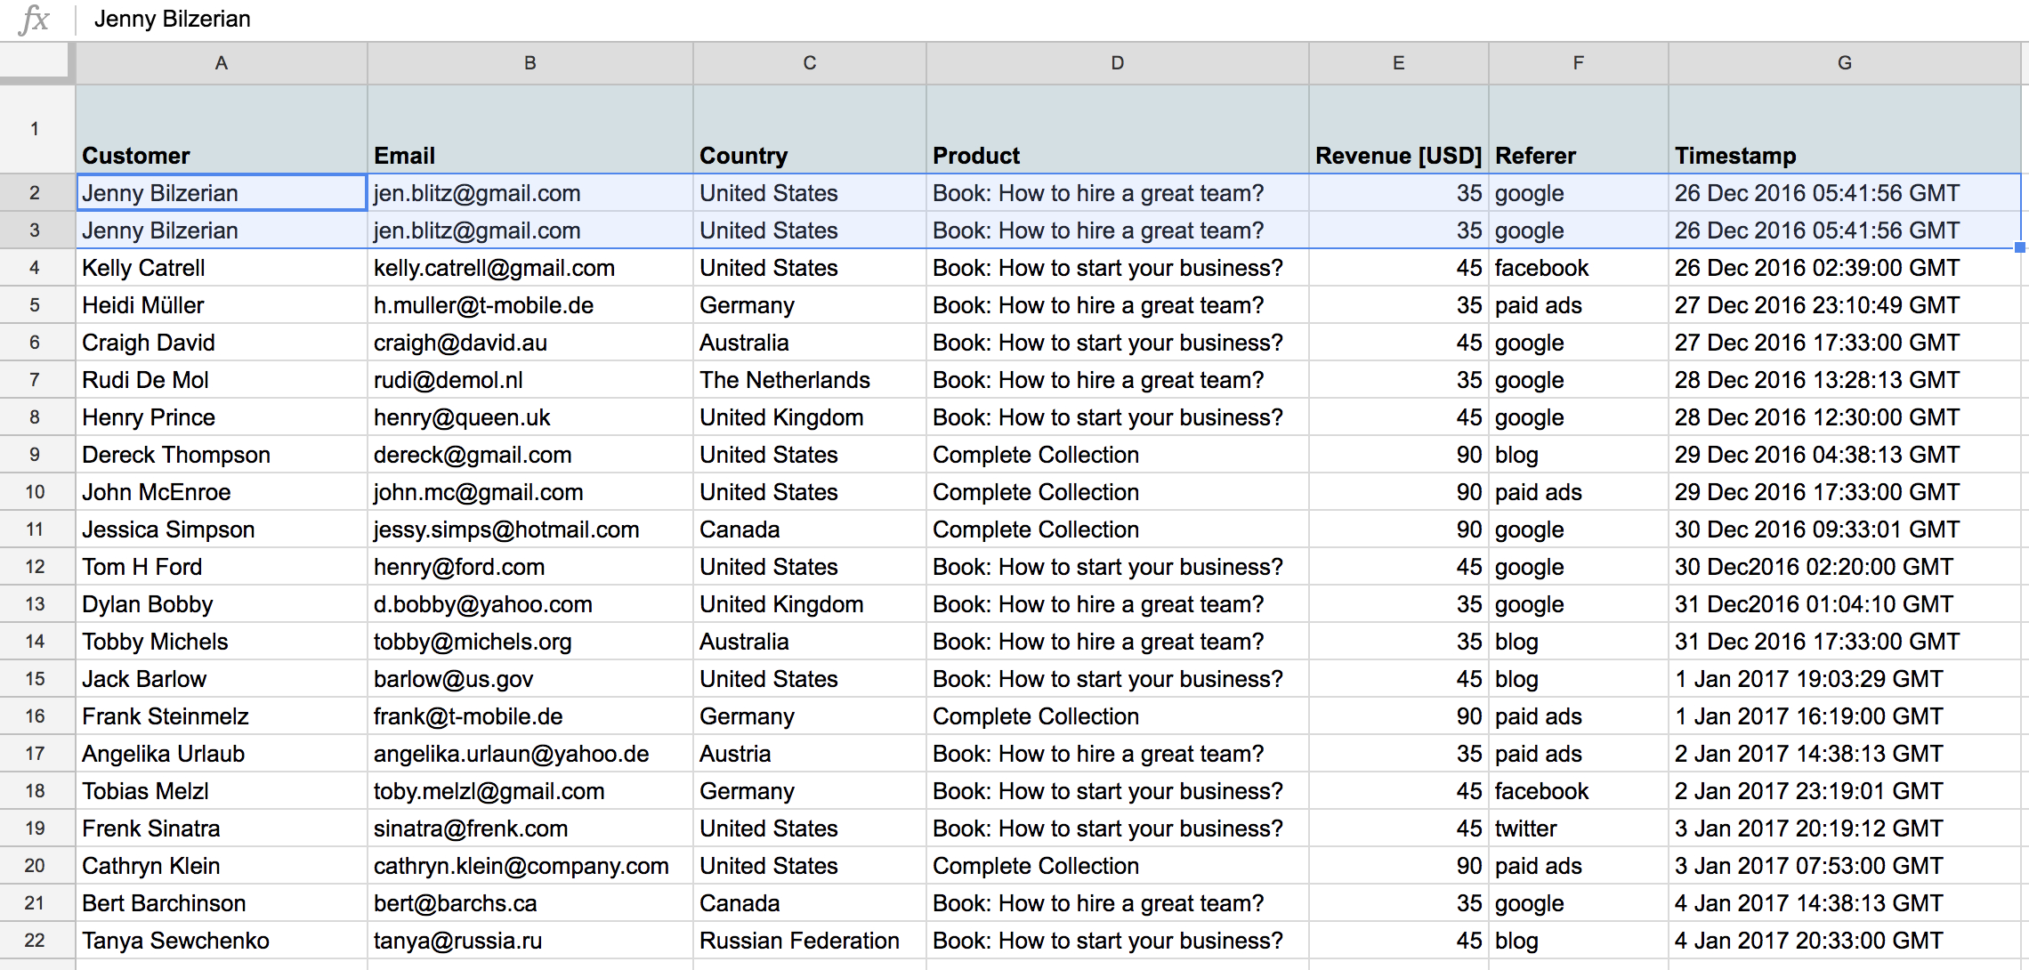Select the Revenue column header E

click(x=1397, y=62)
